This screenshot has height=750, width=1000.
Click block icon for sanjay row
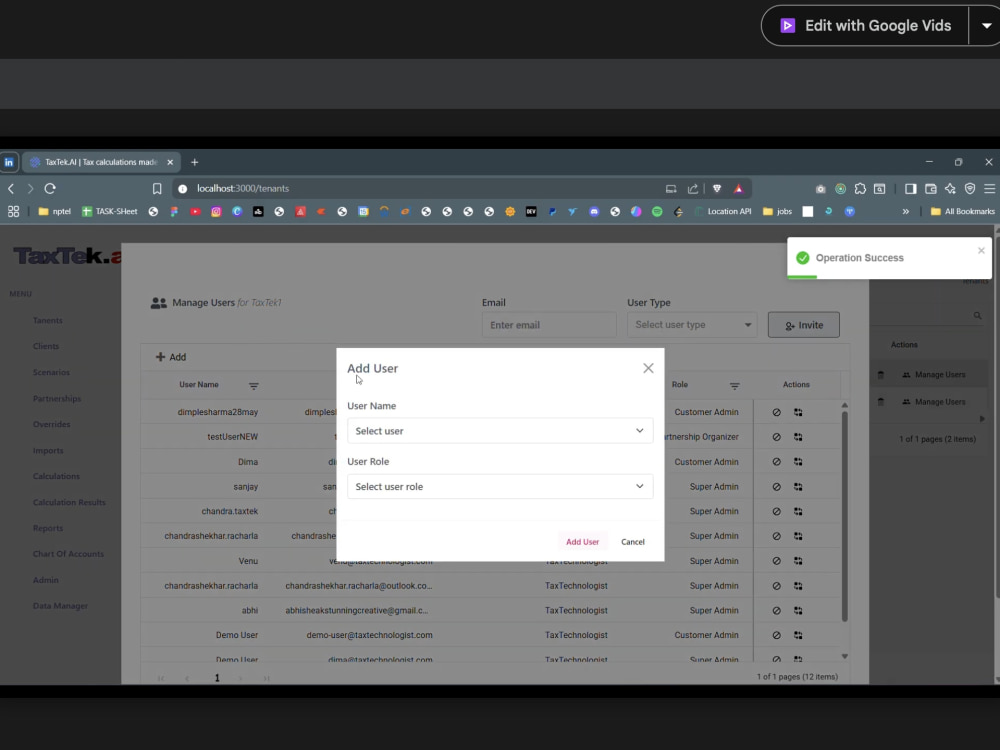tap(776, 487)
